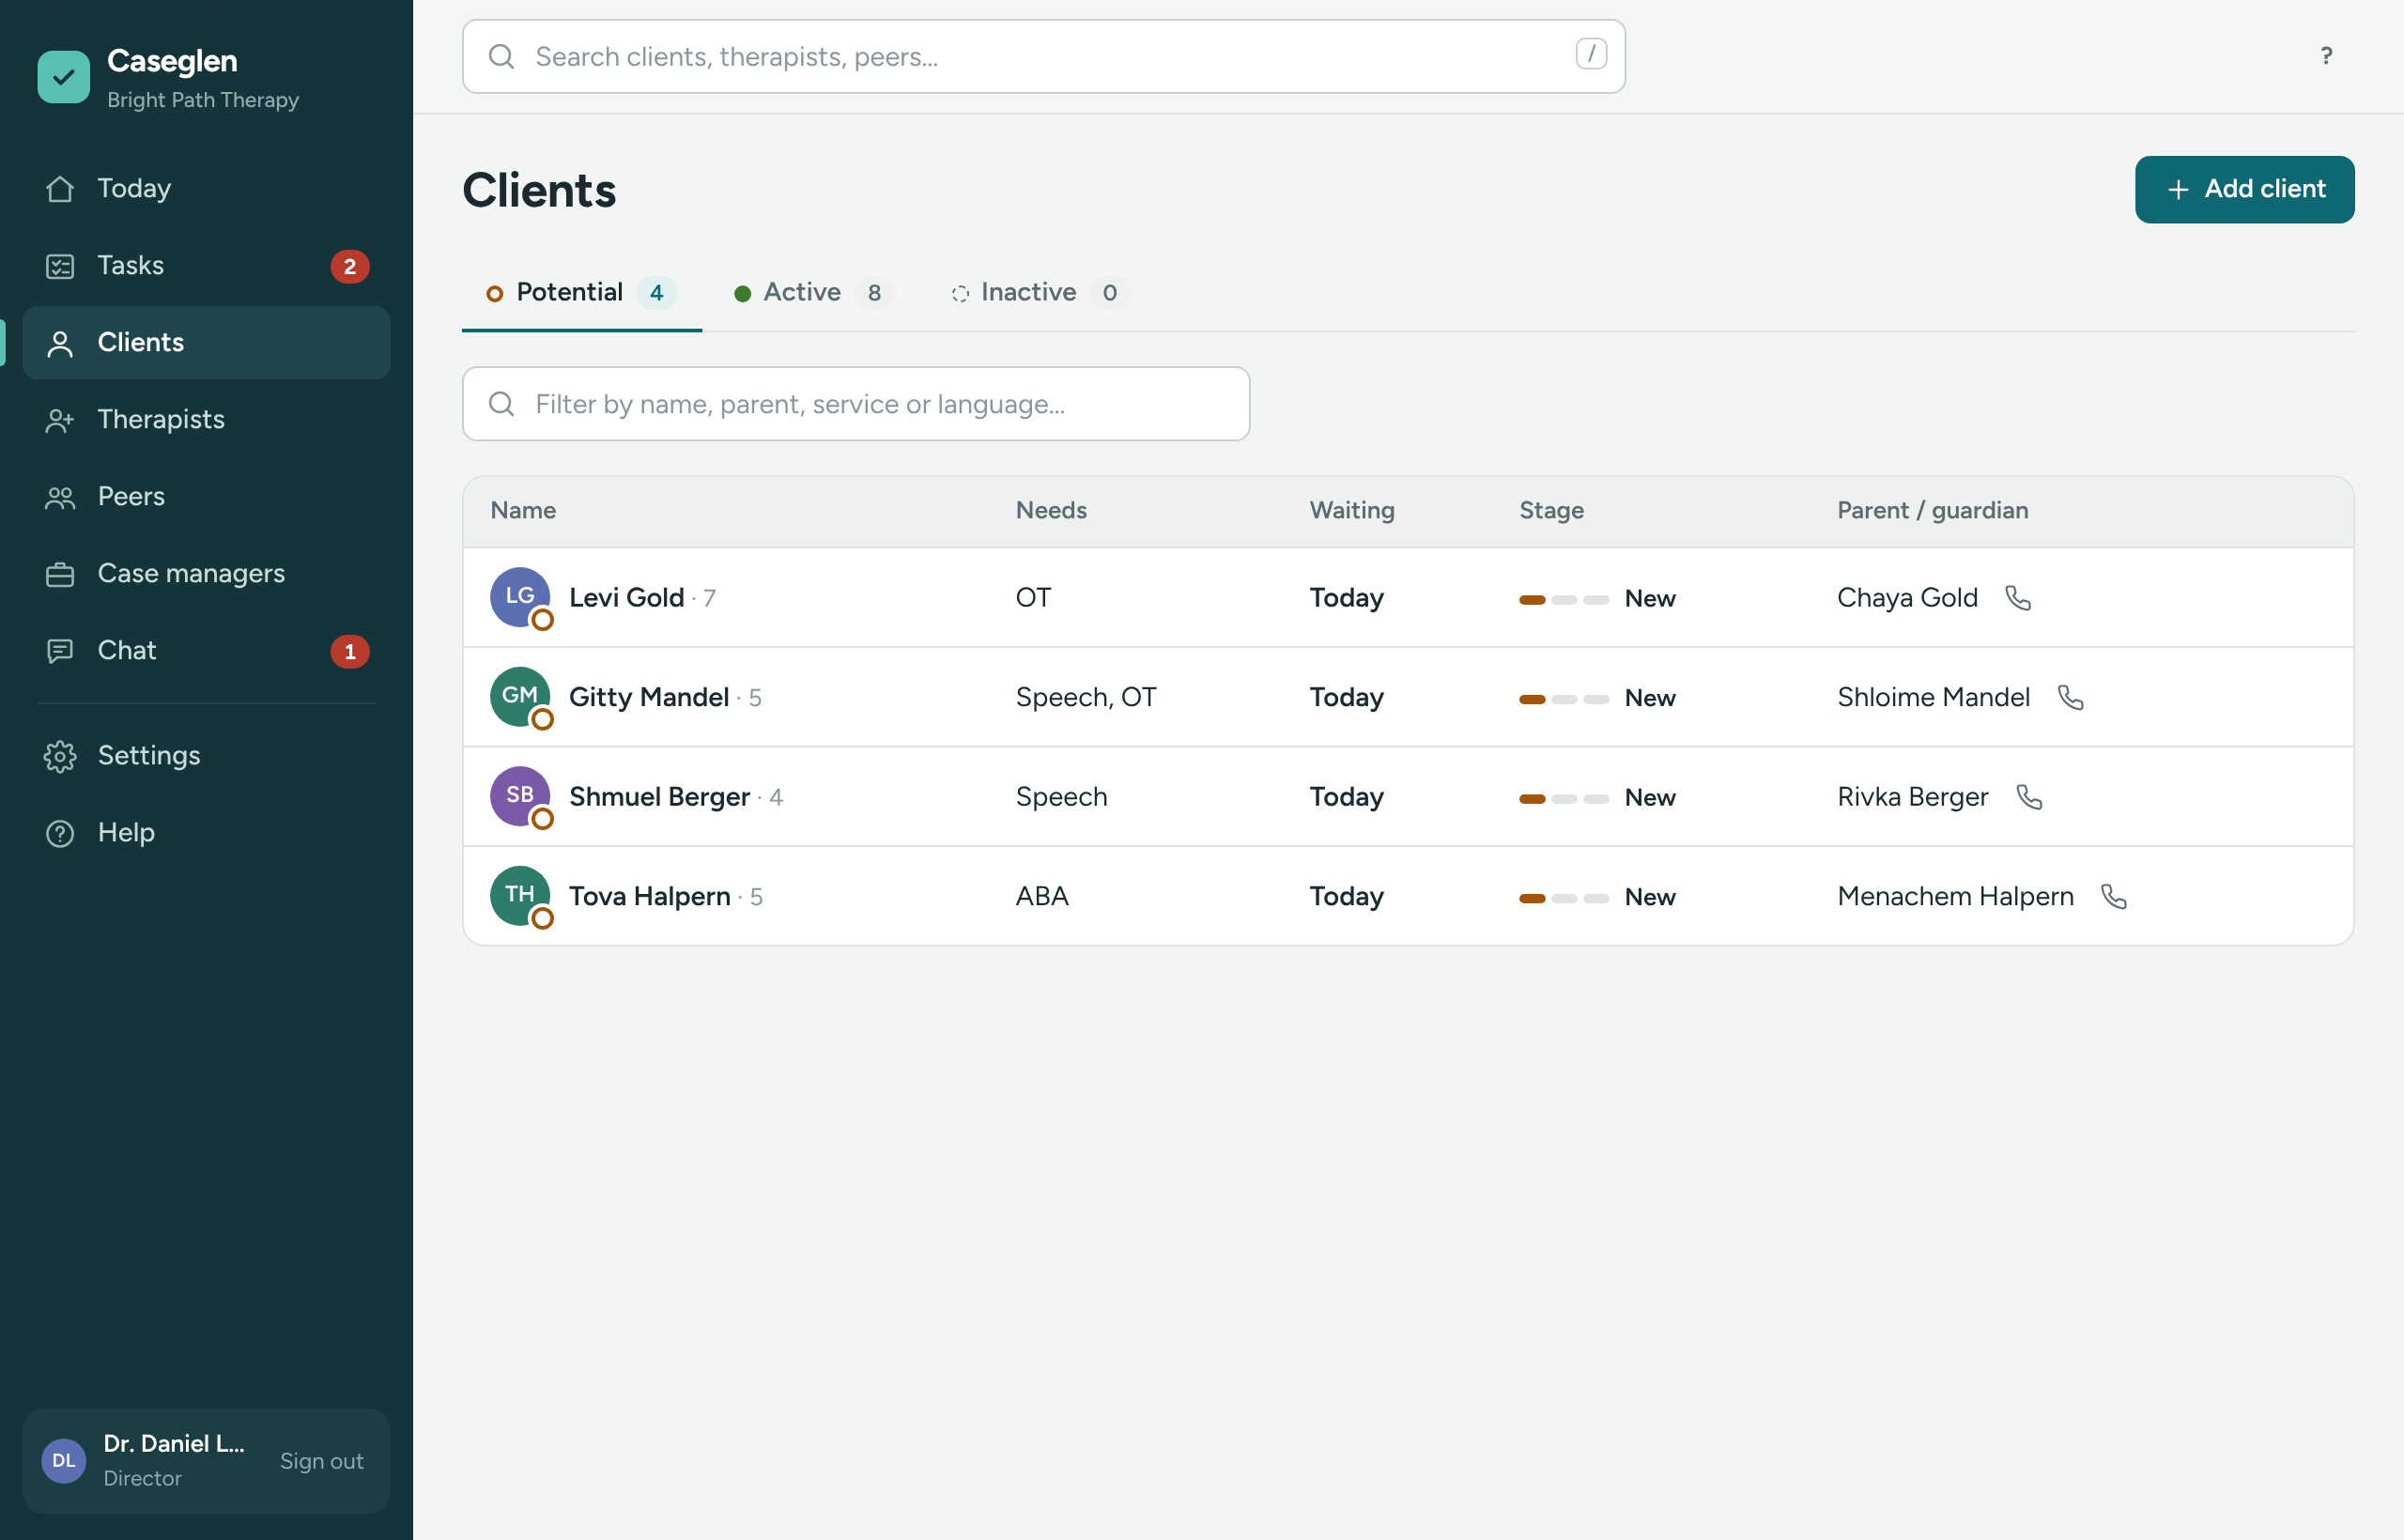
Task: Click the 'ABA' needs cell
Action: point(1042,896)
